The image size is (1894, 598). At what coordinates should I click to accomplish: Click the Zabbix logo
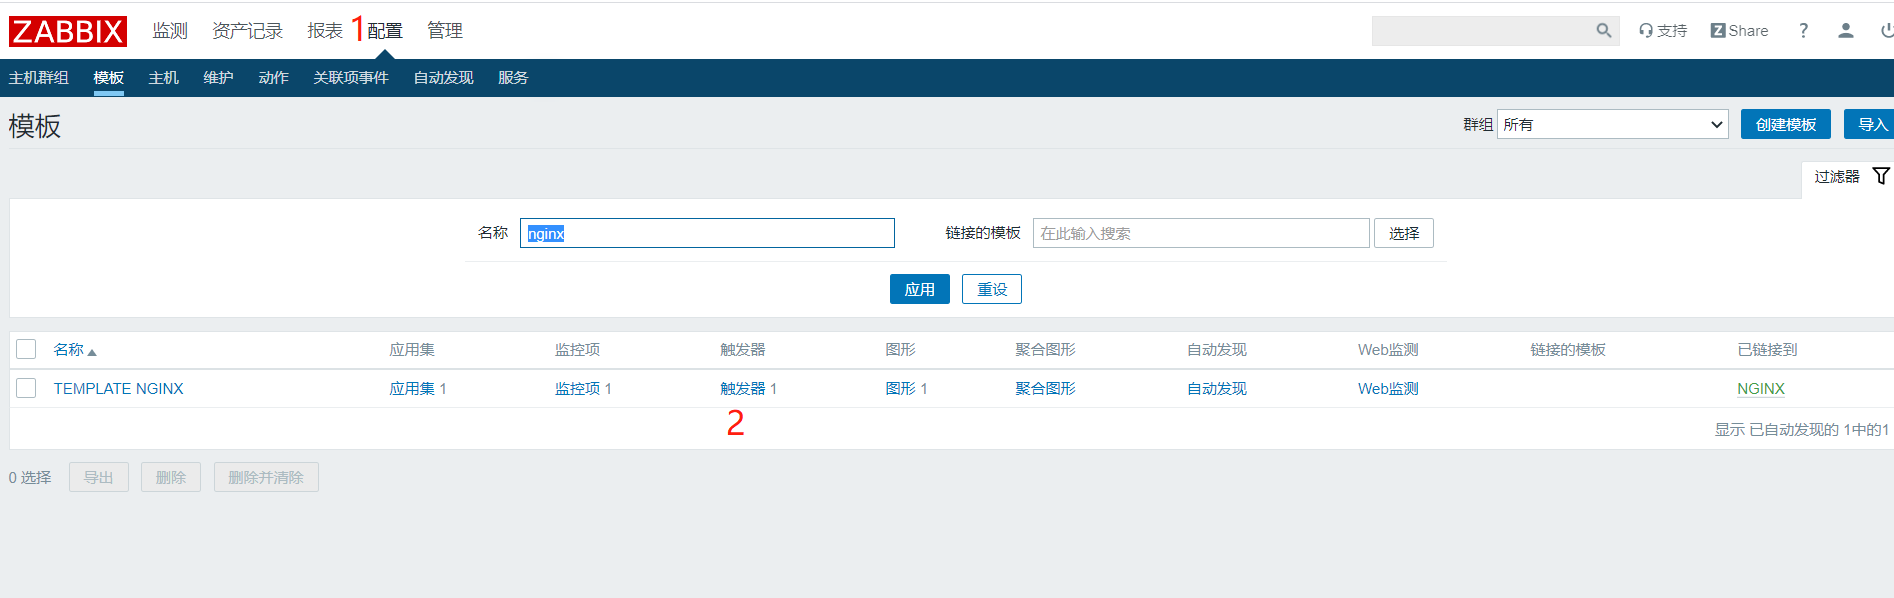pos(68,32)
